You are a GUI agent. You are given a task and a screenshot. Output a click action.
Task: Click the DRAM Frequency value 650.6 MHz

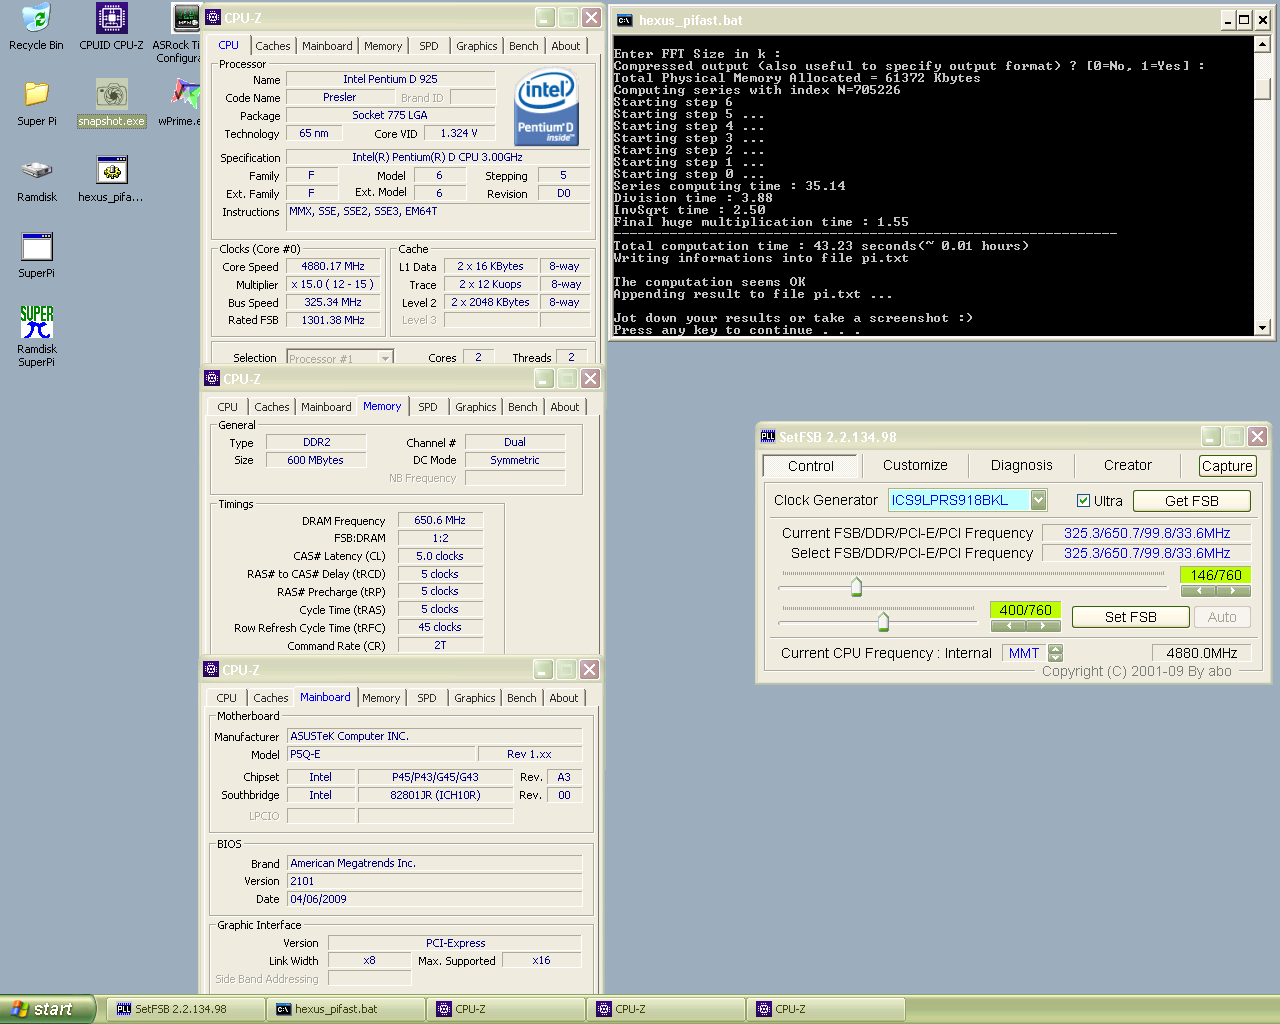point(440,520)
